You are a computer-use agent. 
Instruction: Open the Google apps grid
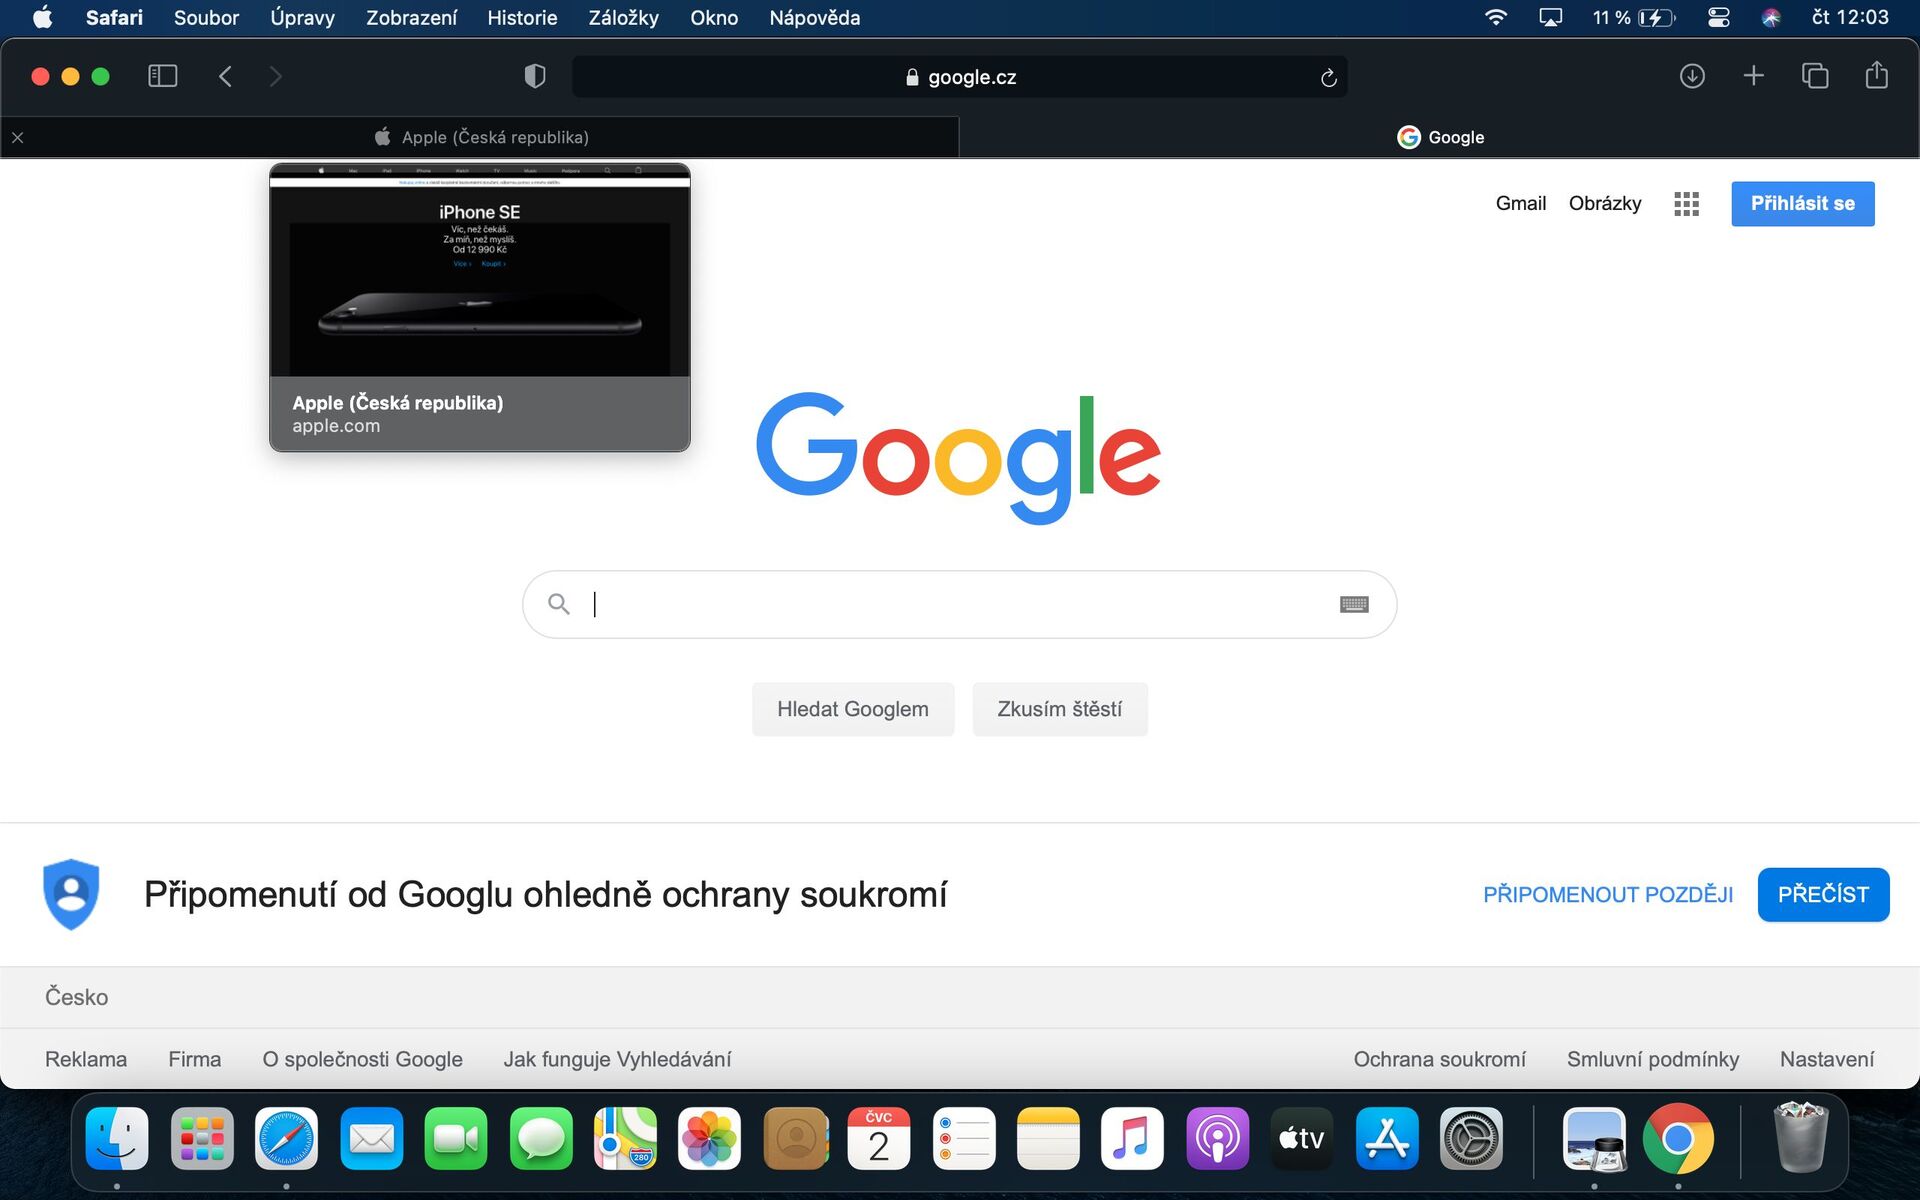coord(1686,204)
